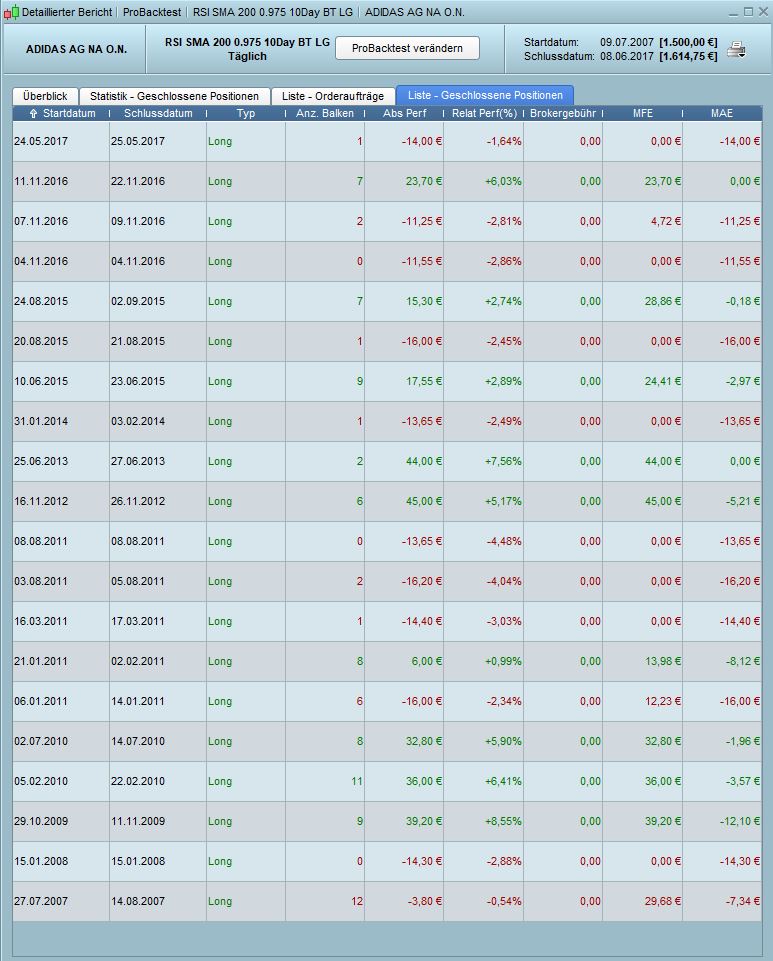Screen dimensions: 773x961
Task: Select the trade starting 24.05.2017
Action: 387,142
